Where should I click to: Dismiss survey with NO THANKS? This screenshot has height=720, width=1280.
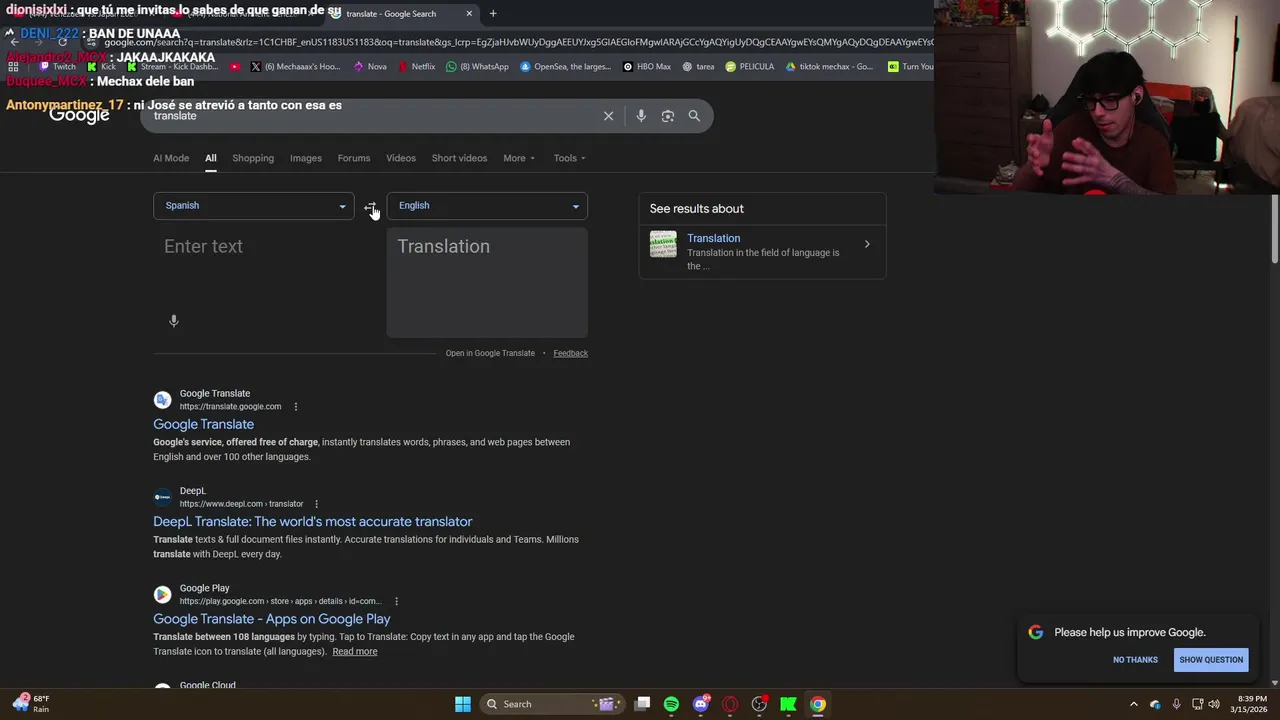point(1135,660)
